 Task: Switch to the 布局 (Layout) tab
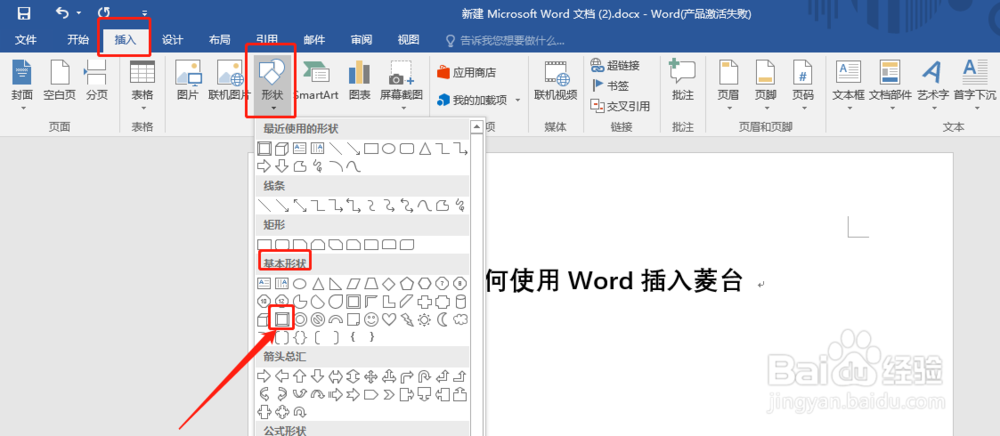[219, 40]
